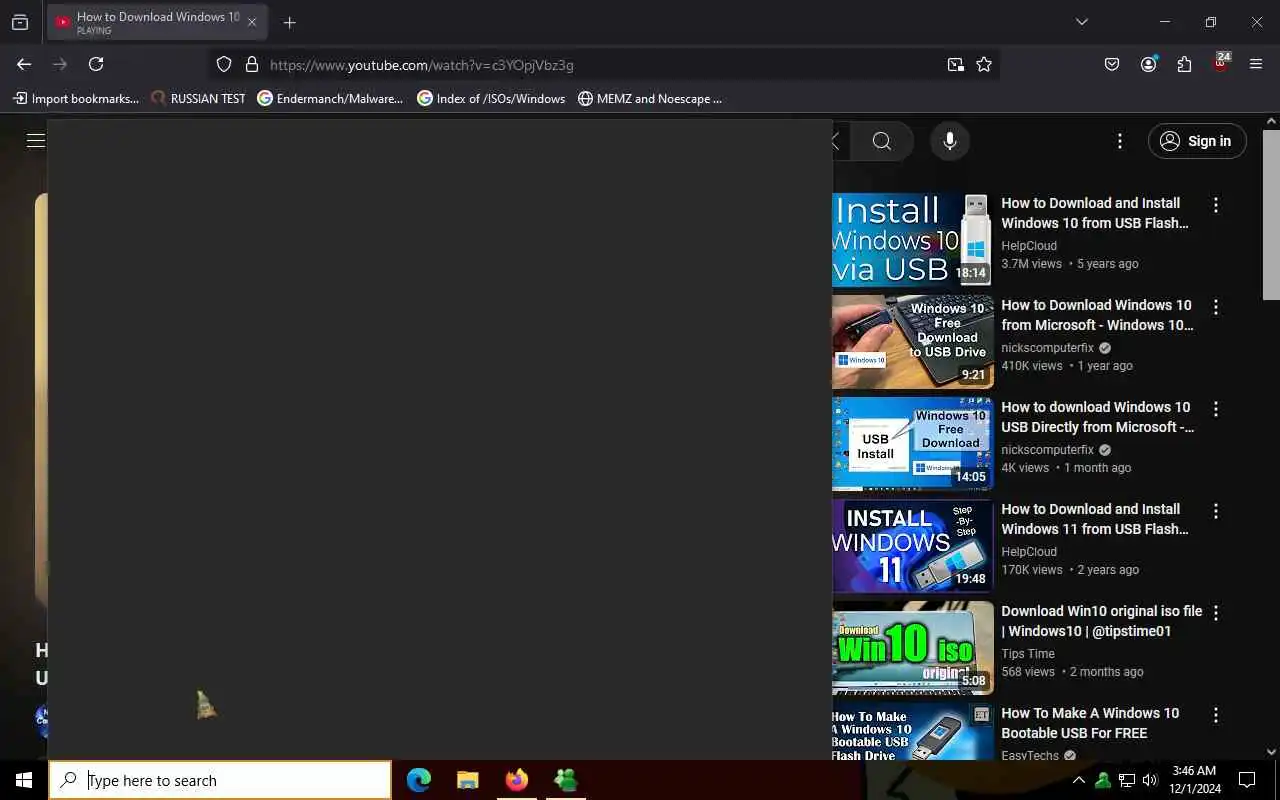The height and width of the screenshot is (800, 1280).
Task: Open INSTALL WINDOWS 11 thumbnail
Action: click(x=912, y=546)
